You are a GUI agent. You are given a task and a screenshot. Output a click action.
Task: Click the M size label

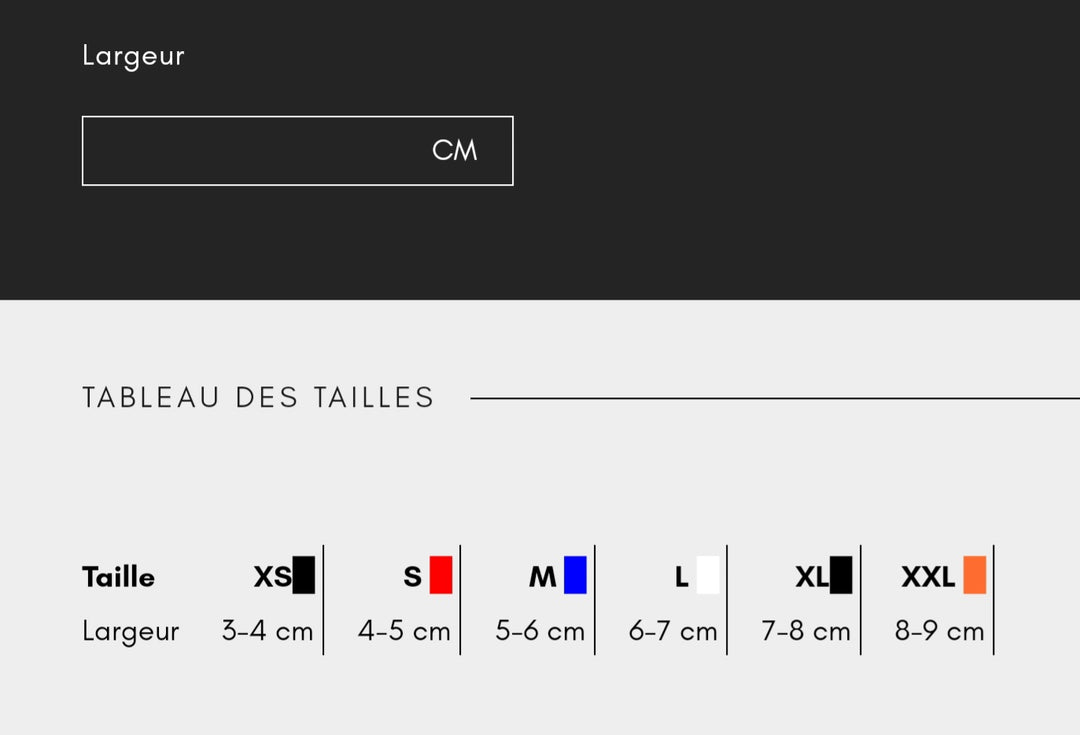542,577
